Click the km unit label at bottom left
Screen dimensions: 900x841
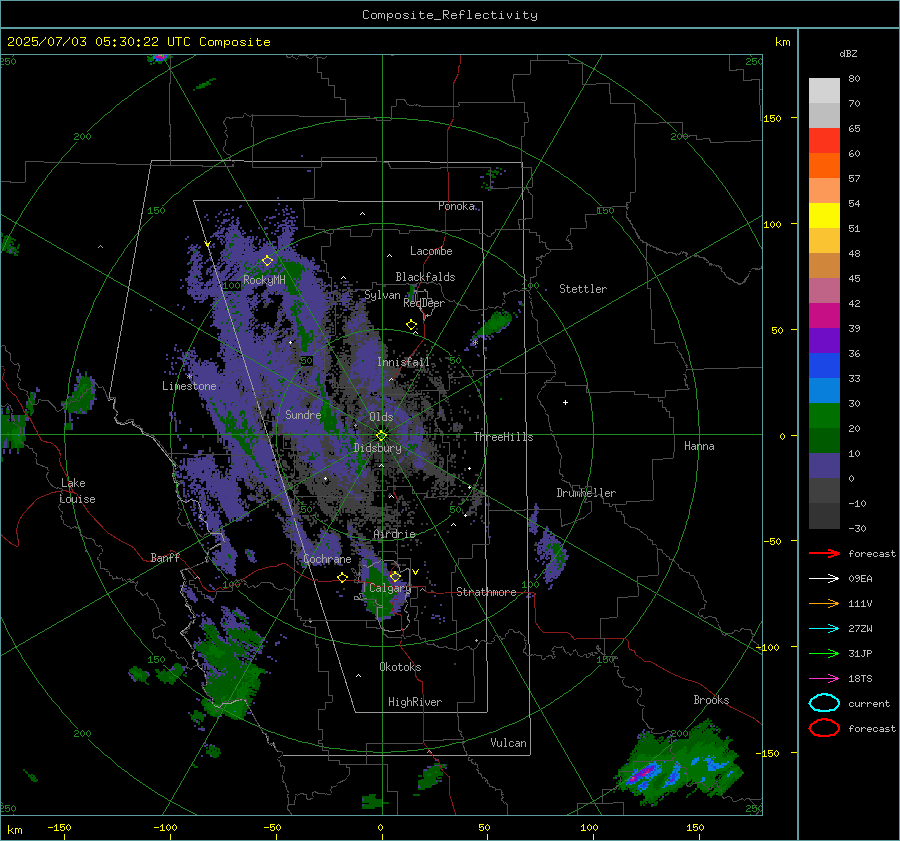tap(14, 830)
